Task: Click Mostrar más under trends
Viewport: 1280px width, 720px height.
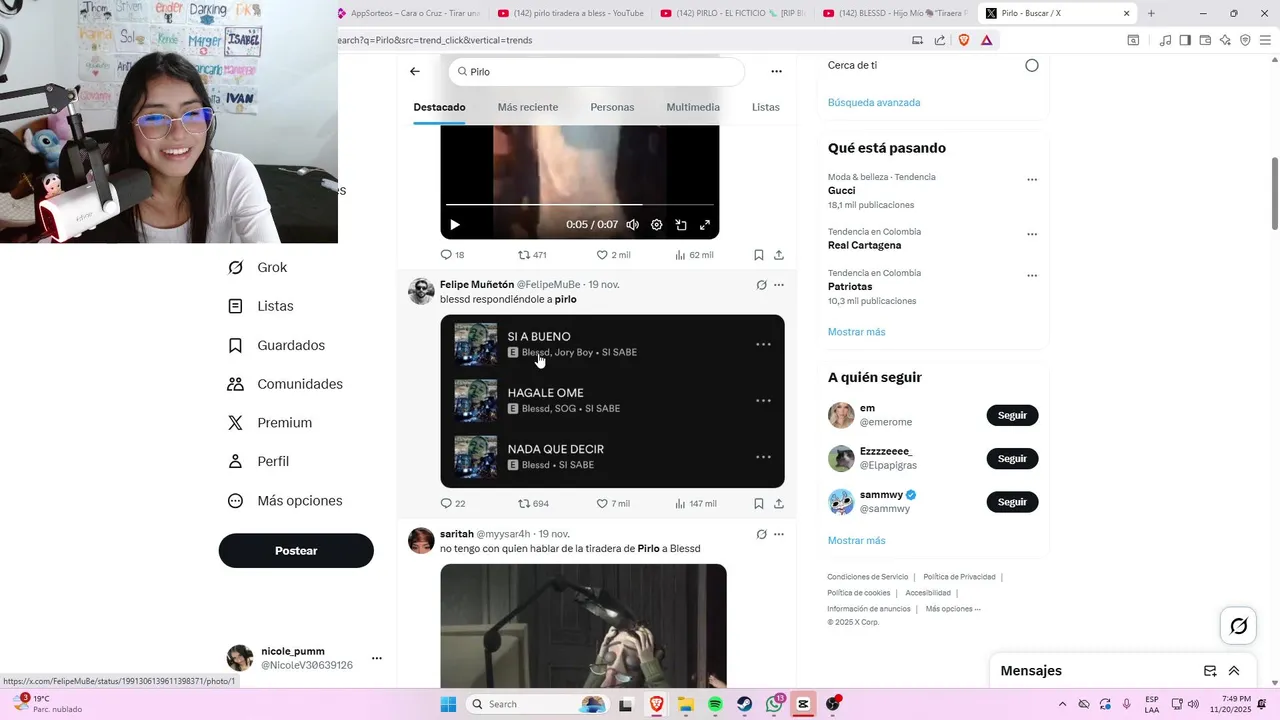Action: 856,332
